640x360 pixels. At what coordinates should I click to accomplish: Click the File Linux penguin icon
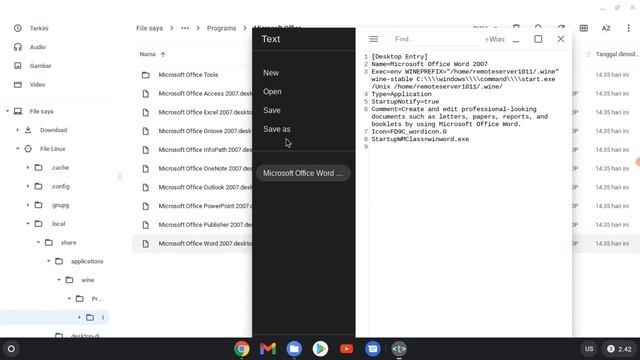click(28, 149)
